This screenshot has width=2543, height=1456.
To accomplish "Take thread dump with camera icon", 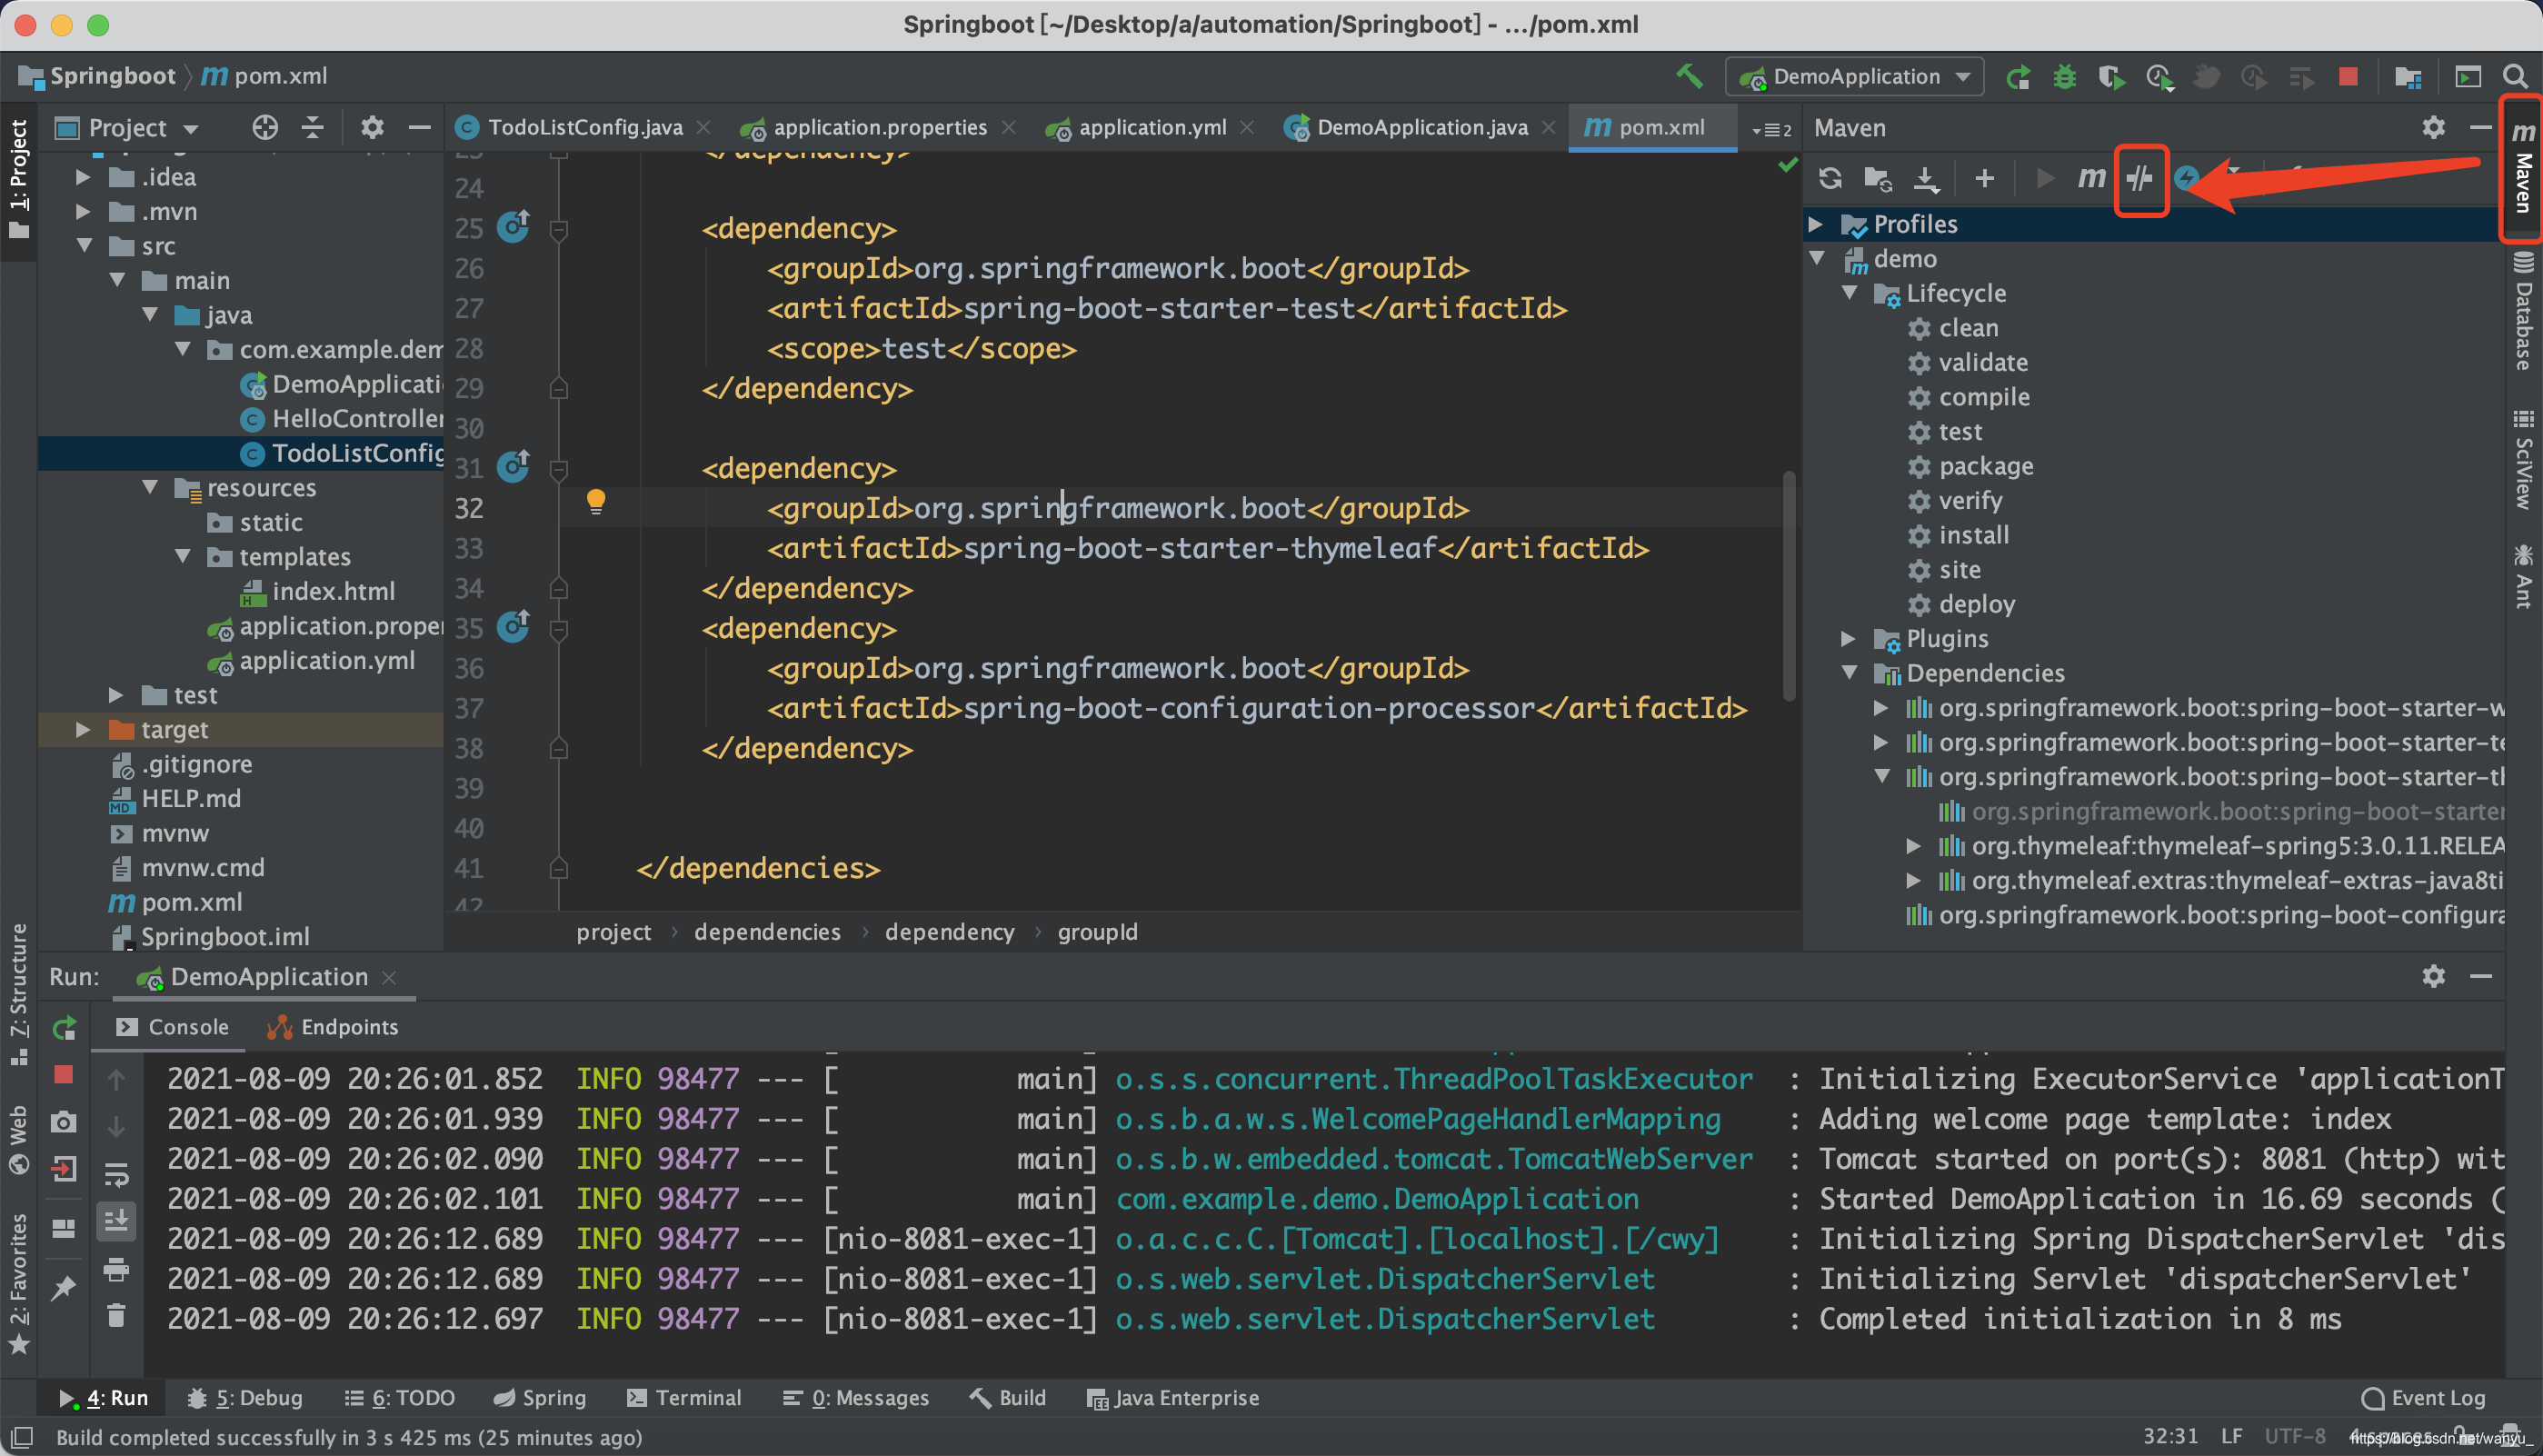I will pyautogui.click(x=63, y=1122).
